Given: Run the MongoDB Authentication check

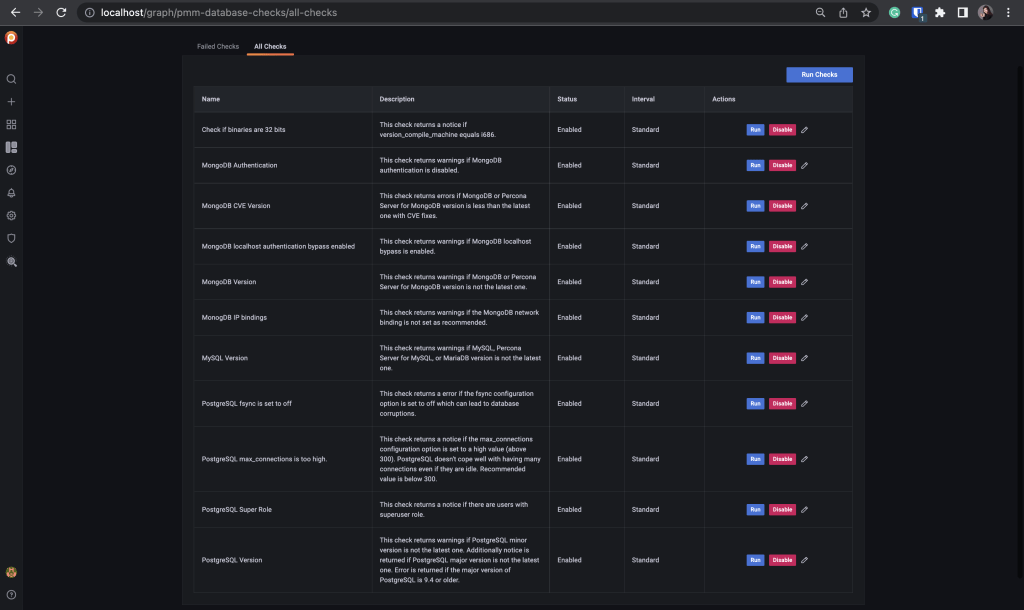Looking at the screenshot, I should point(755,165).
